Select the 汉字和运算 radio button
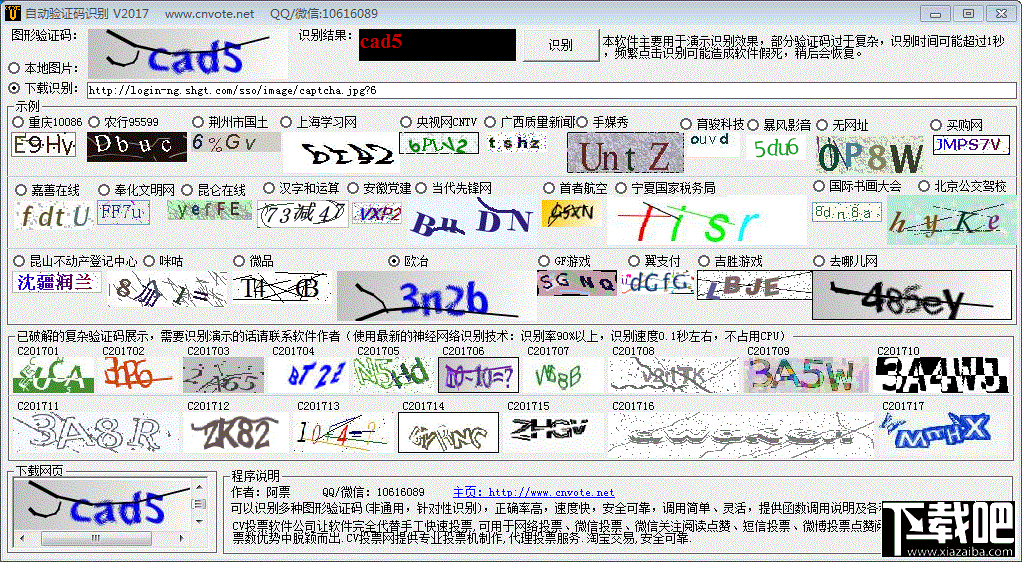This screenshot has width=1022, height=562. (x=269, y=188)
